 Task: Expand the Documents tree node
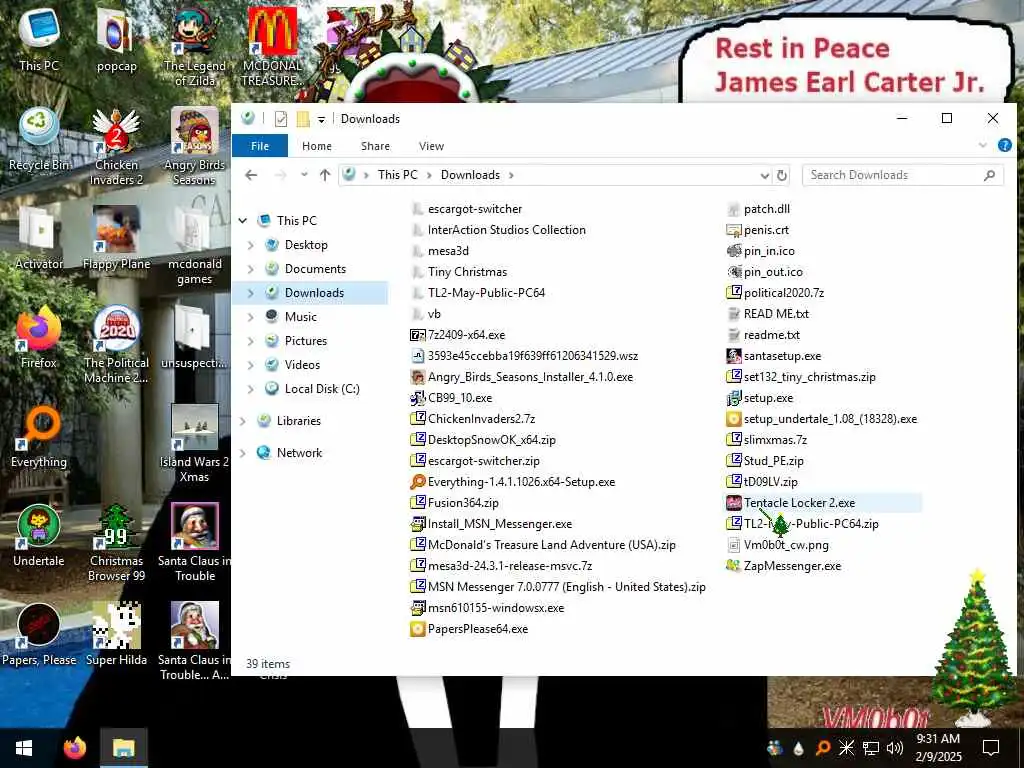point(251,269)
